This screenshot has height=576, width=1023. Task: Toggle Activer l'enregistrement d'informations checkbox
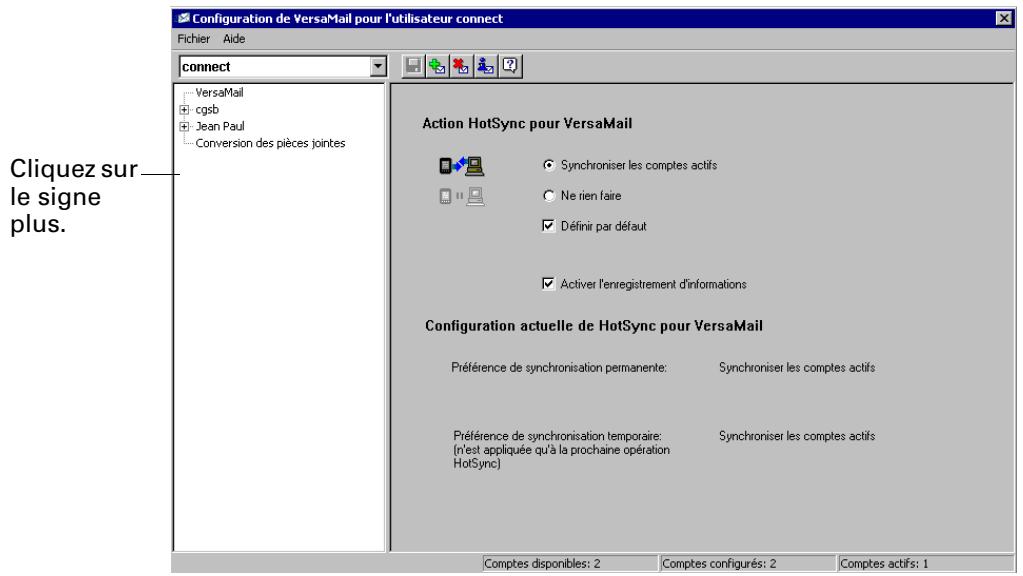point(548,284)
